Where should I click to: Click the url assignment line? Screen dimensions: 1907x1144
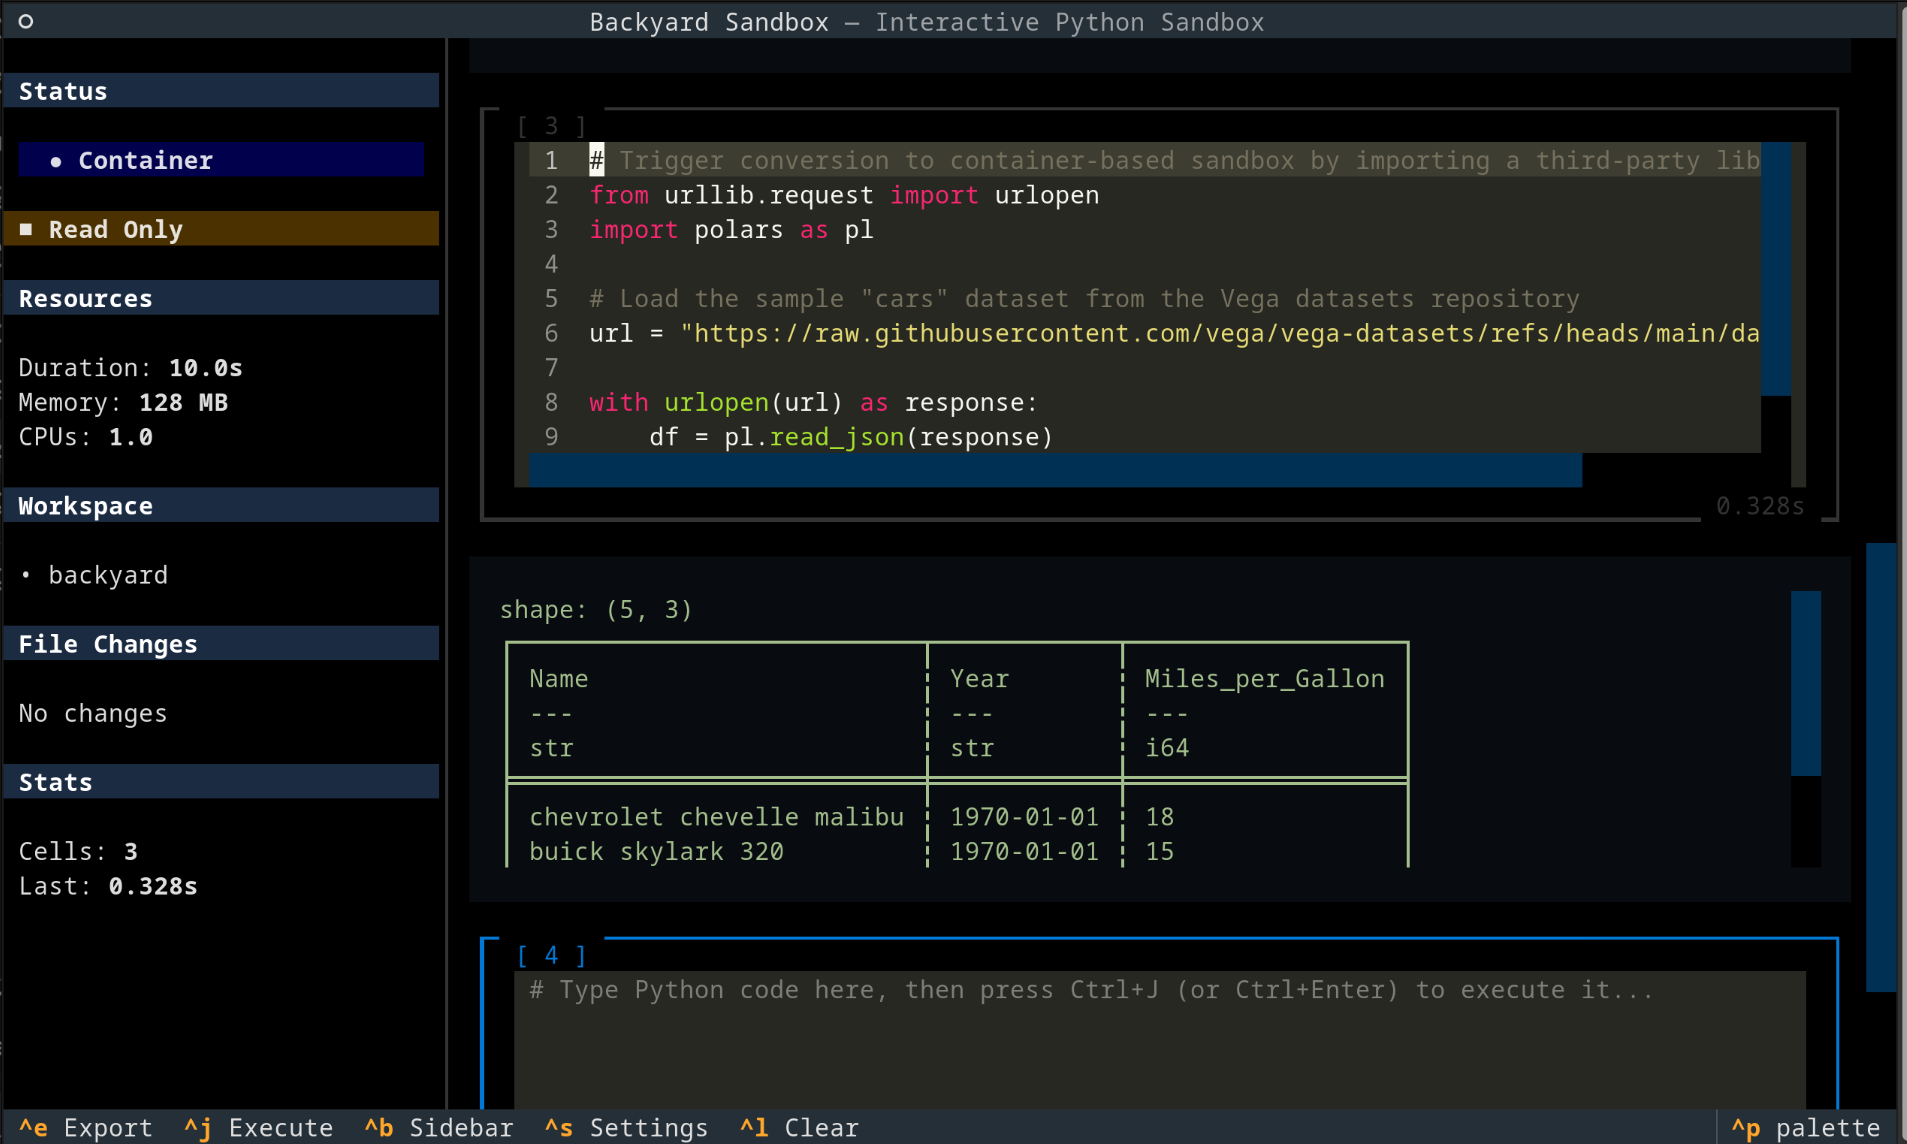(x=1174, y=333)
